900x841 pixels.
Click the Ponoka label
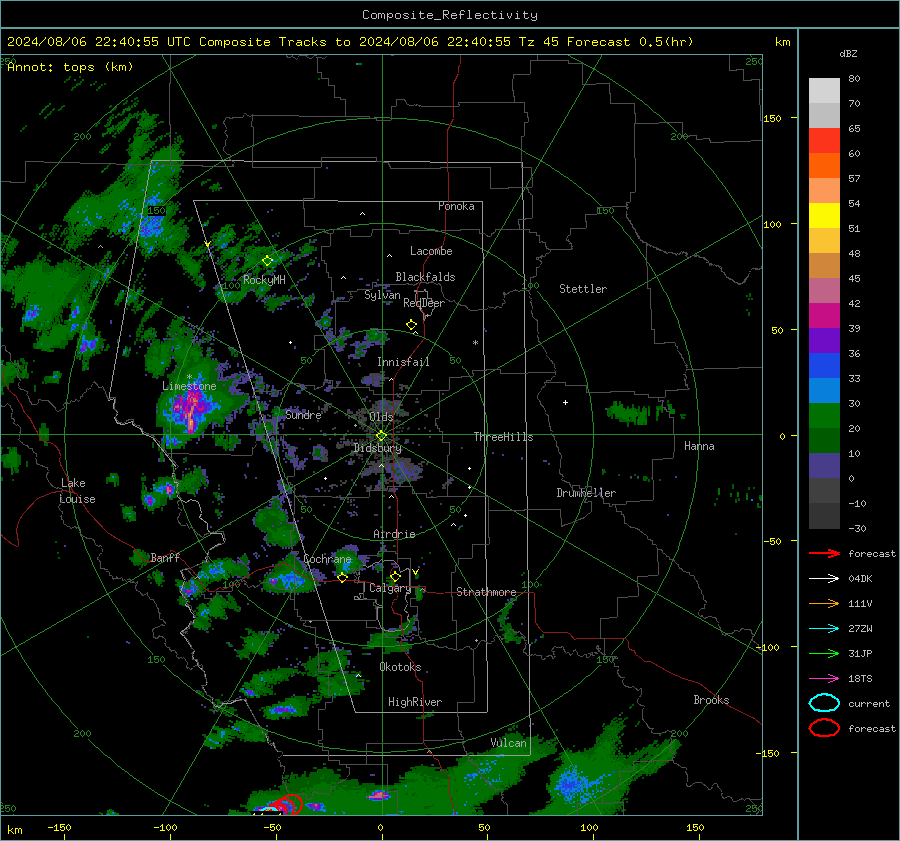pyautogui.click(x=456, y=207)
